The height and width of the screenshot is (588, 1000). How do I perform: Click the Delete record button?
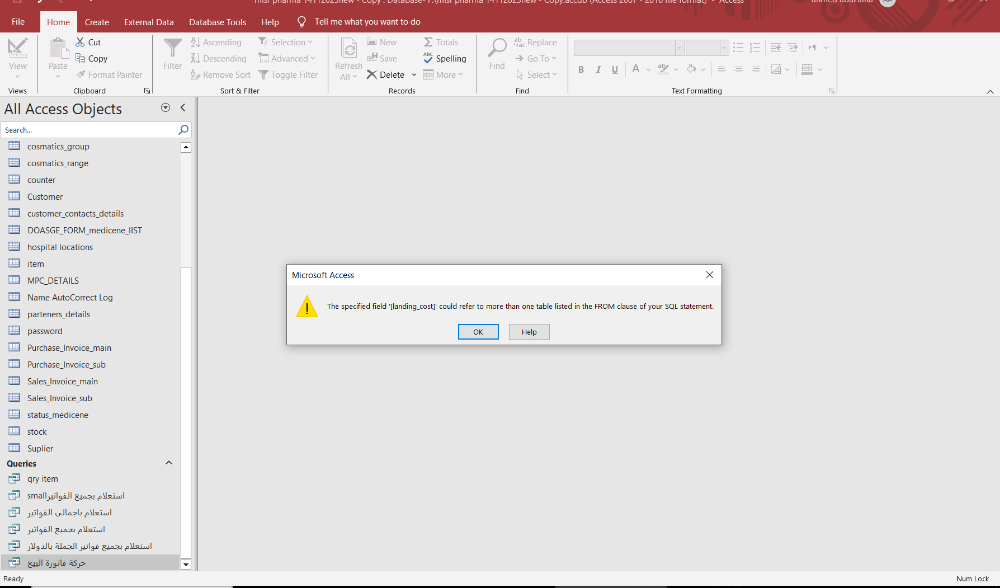tap(386, 75)
